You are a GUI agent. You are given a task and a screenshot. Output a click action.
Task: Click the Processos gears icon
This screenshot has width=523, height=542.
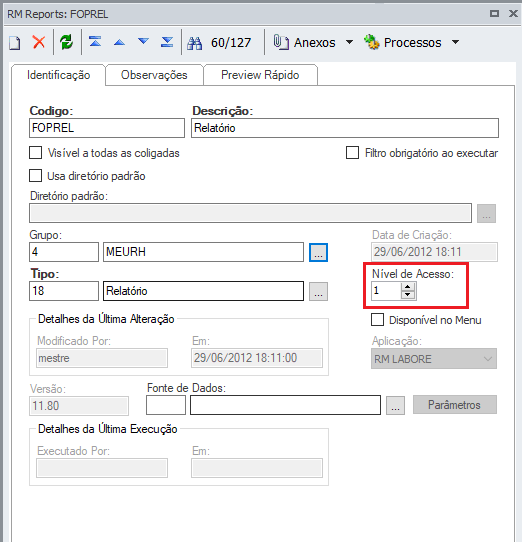coord(371,43)
